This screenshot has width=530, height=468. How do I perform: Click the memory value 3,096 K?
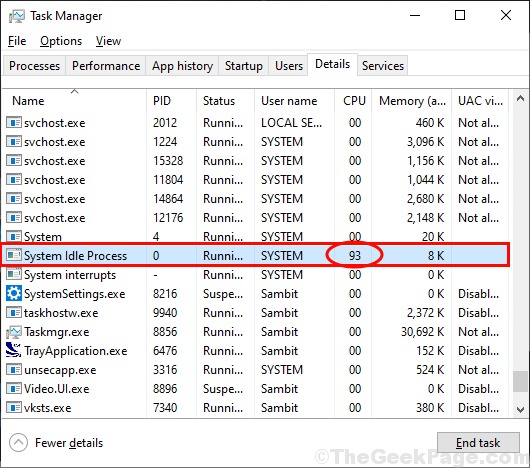click(x=426, y=142)
